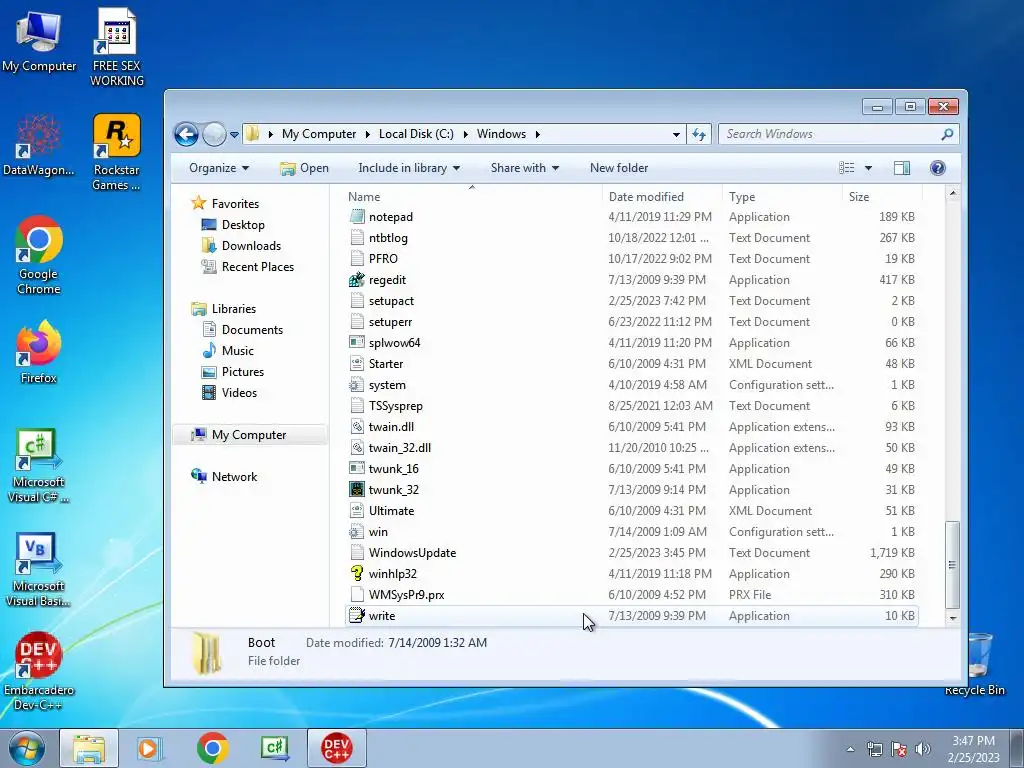The image size is (1024, 768).
Task: Select the Recycle Bin desktop icon
Action: pyautogui.click(x=975, y=664)
